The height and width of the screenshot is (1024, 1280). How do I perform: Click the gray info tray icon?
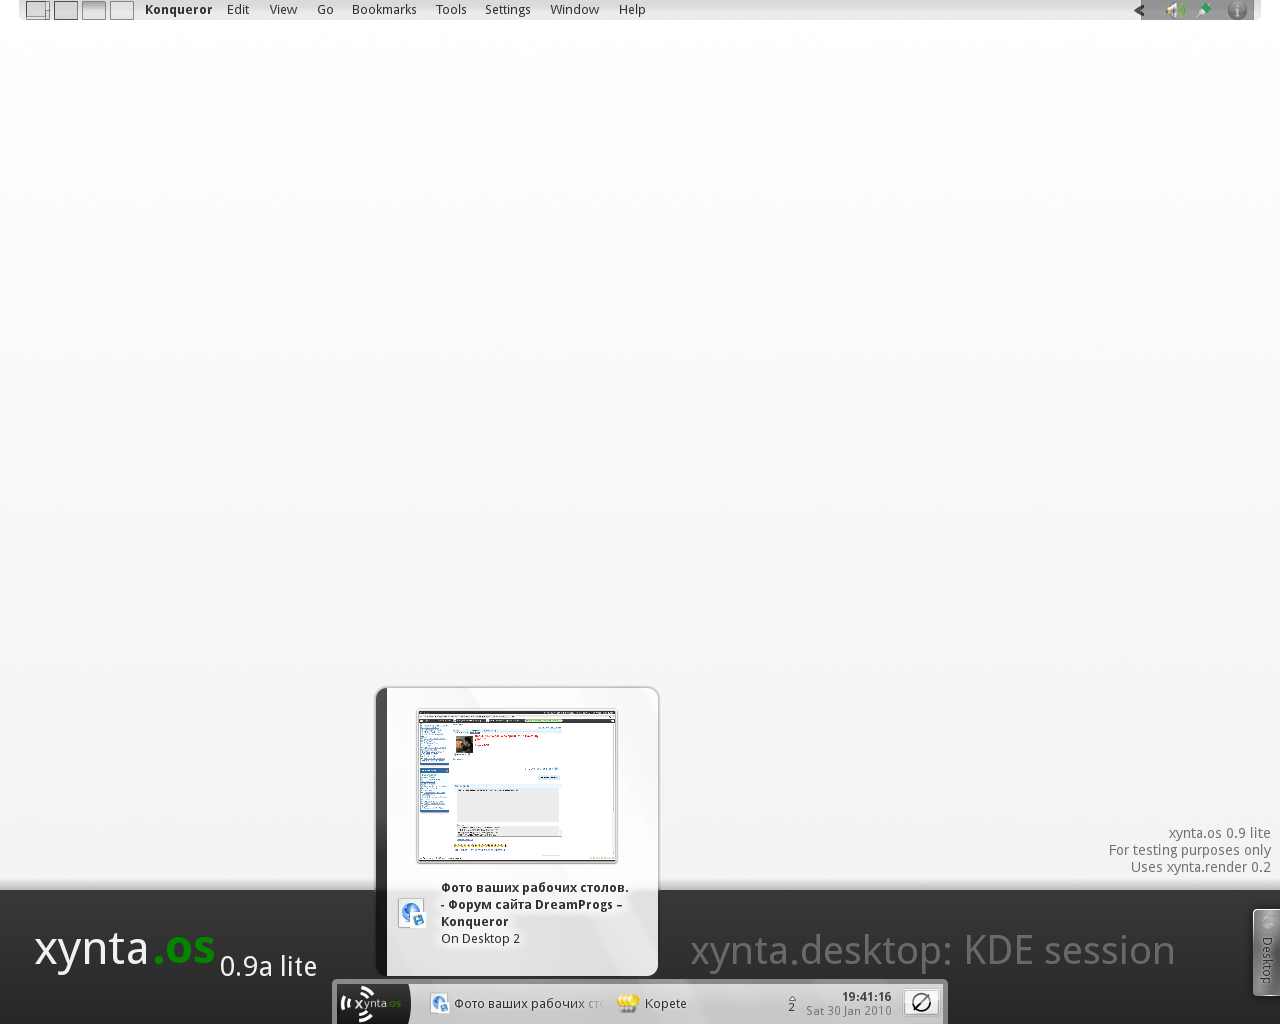(x=1237, y=10)
